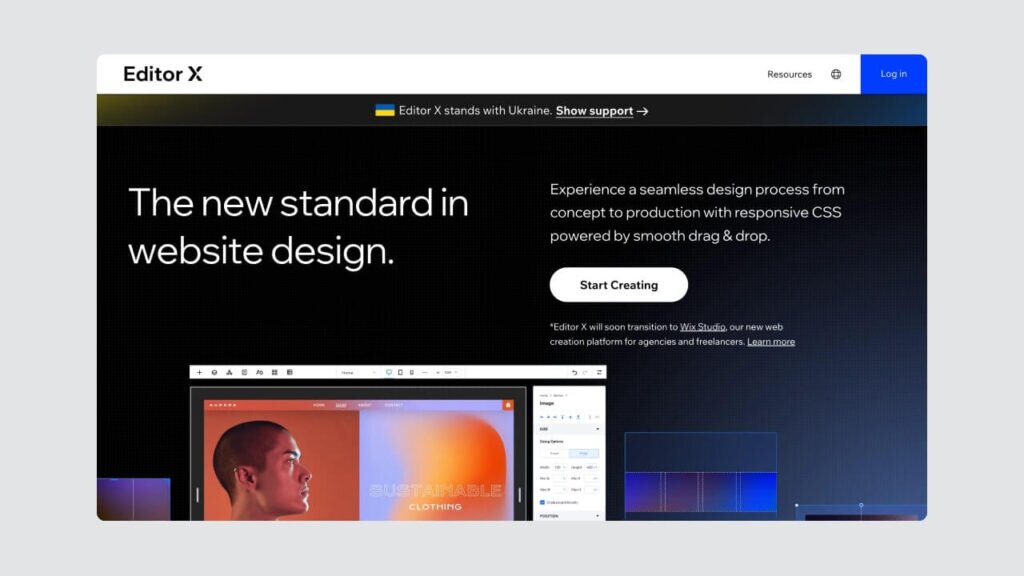Click HOME in the preview site navigation
The width and height of the screenshot is (1024, 576).
click(319, 405)
